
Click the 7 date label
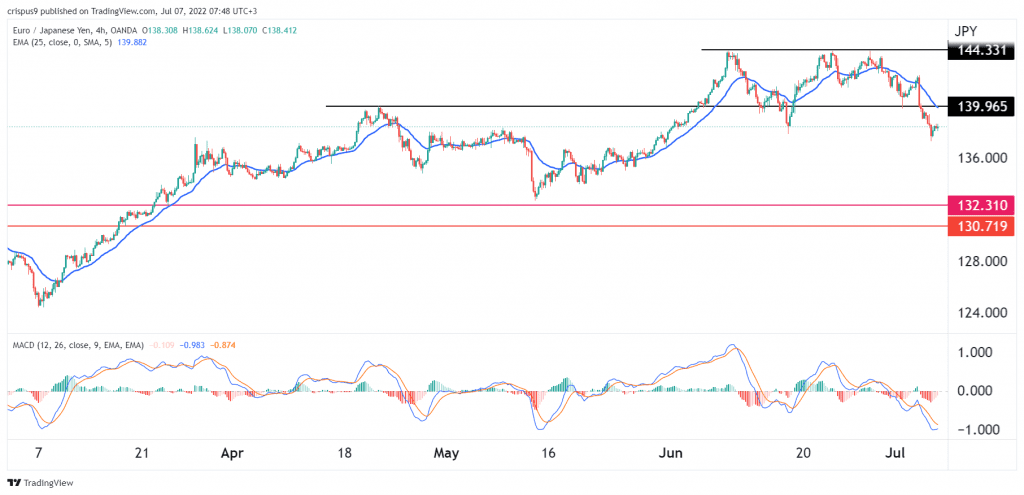point(39,452)
